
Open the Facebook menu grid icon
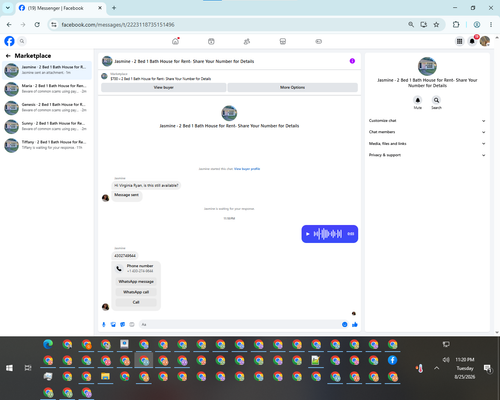click(459, 41)
